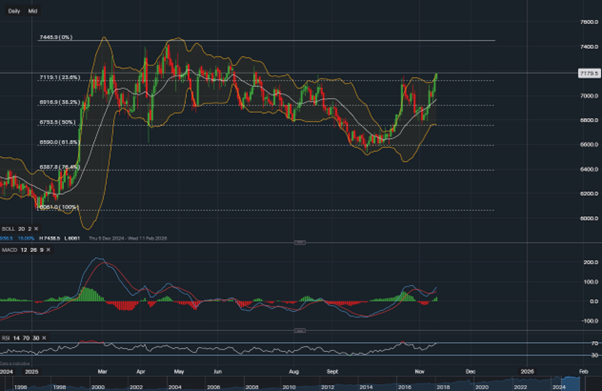Click the 7400.0 price axis label
This screenshot has width=602, height=391.
[589, 47]
